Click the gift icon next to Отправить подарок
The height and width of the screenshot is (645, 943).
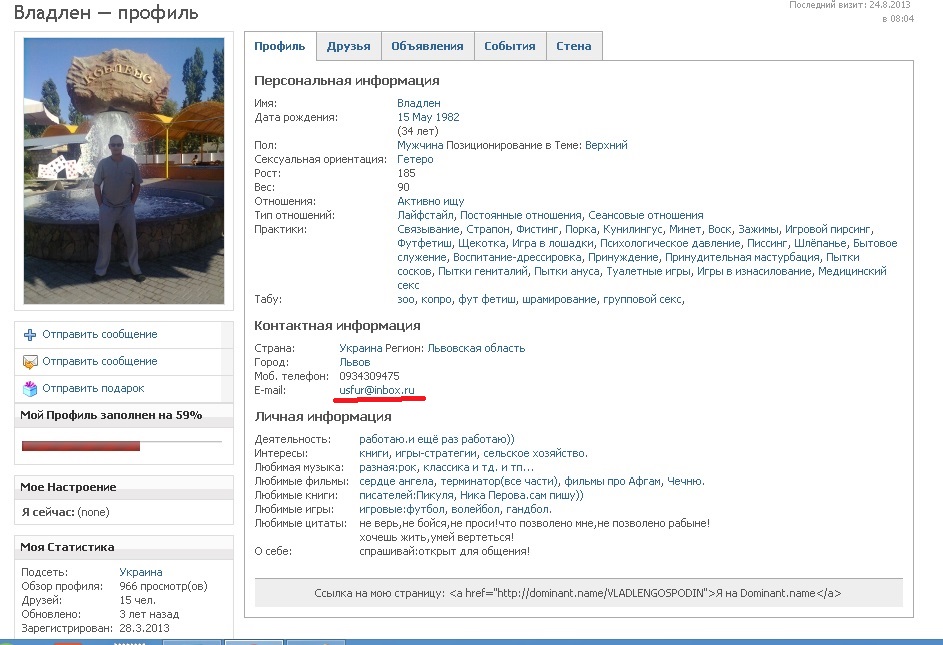click(x=30, y=388)
